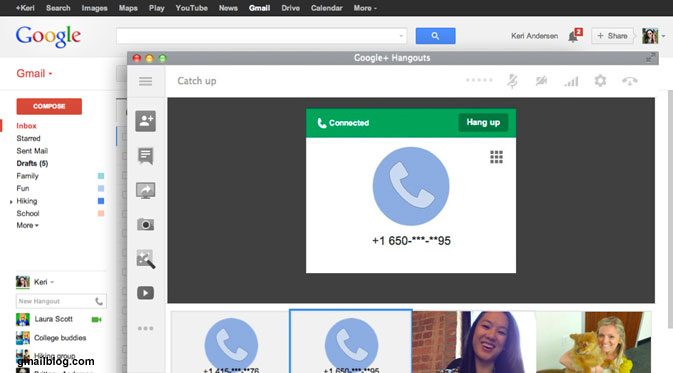This screenshot has height=373, width=673.
Task: Expand More labels in Gmail sidebar
Action: [27, 225]
